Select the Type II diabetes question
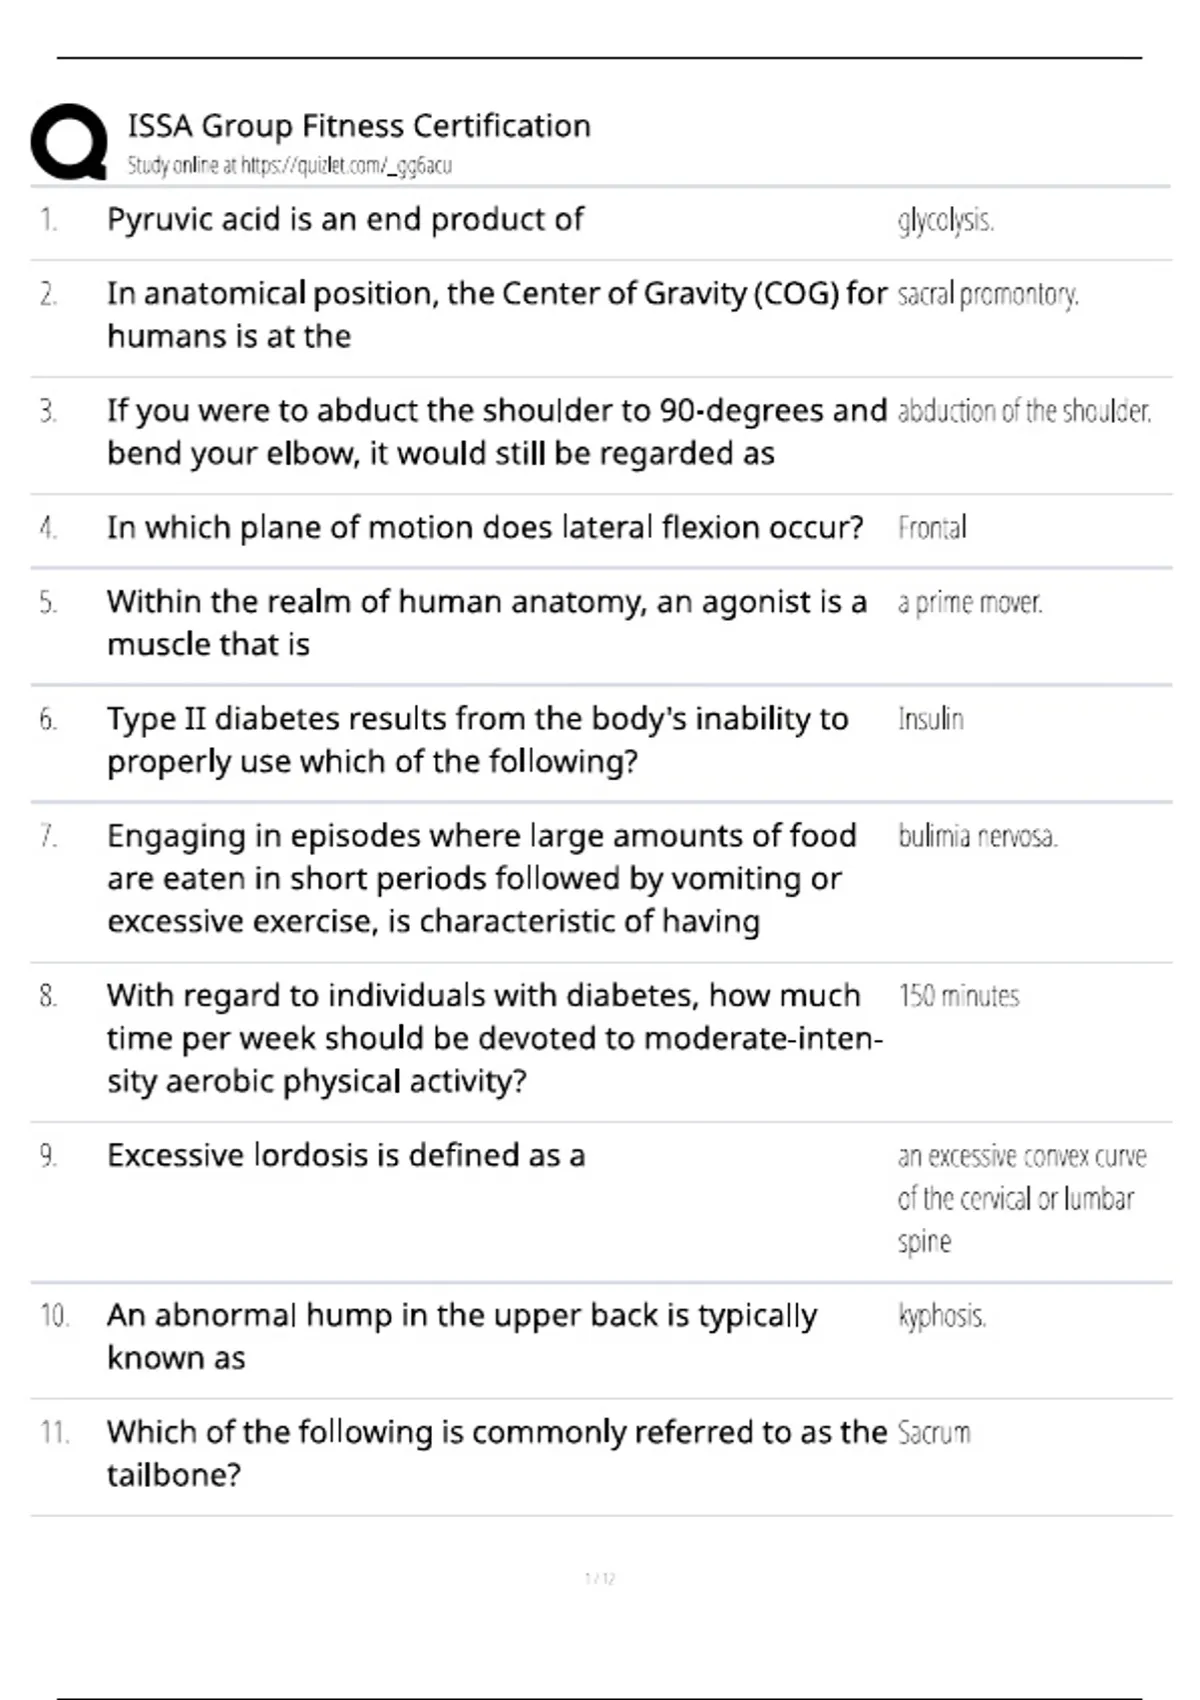The width and height of the screenshot is (1200, 1700). (478, 740)
